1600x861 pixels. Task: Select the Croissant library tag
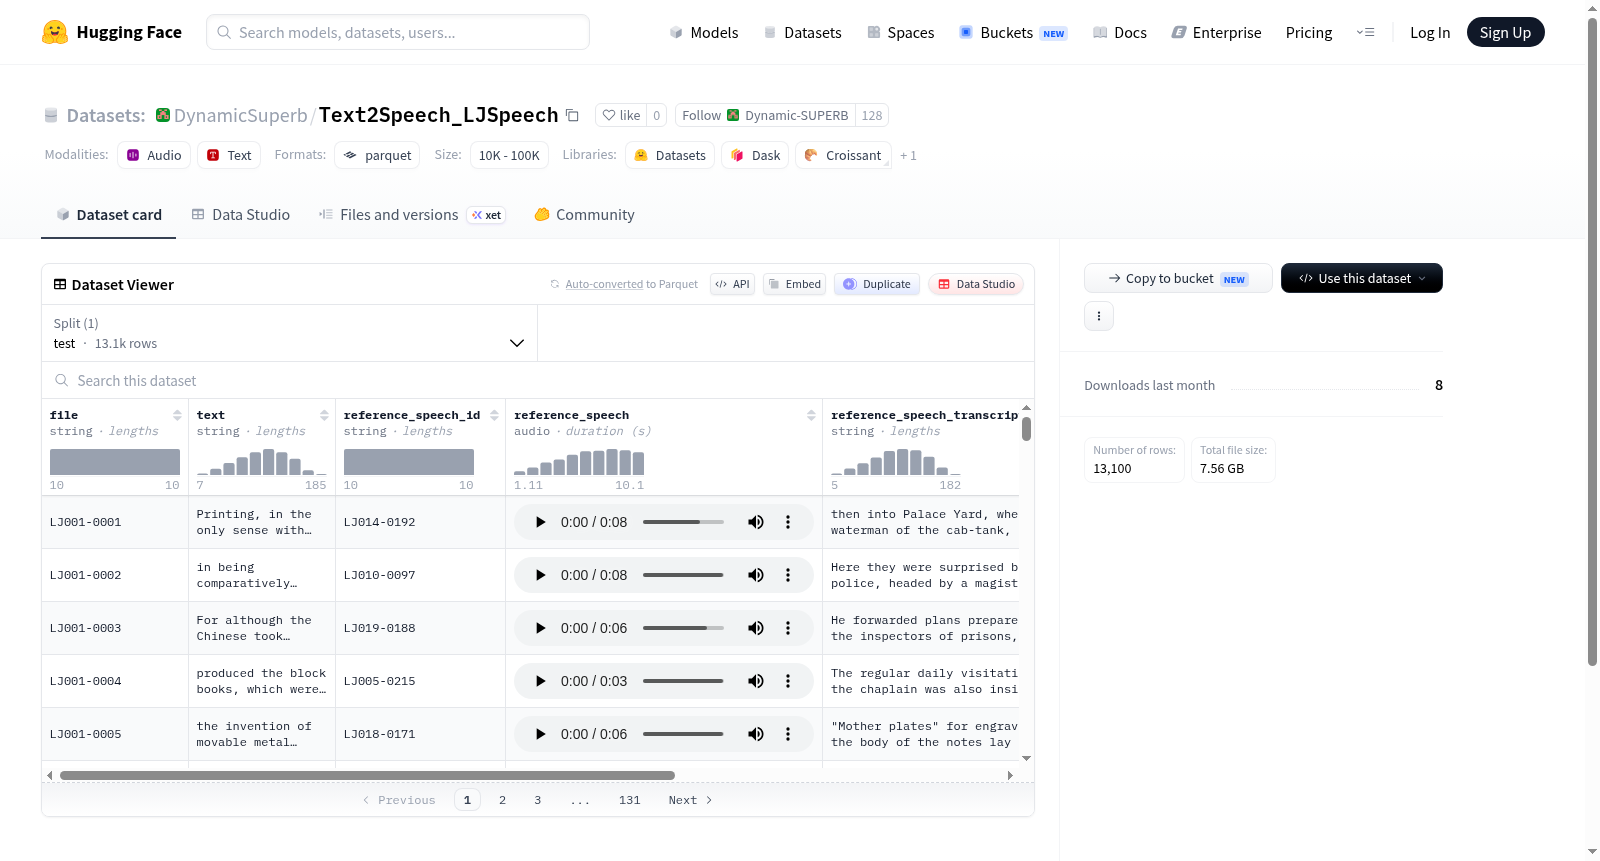(843, 155)
